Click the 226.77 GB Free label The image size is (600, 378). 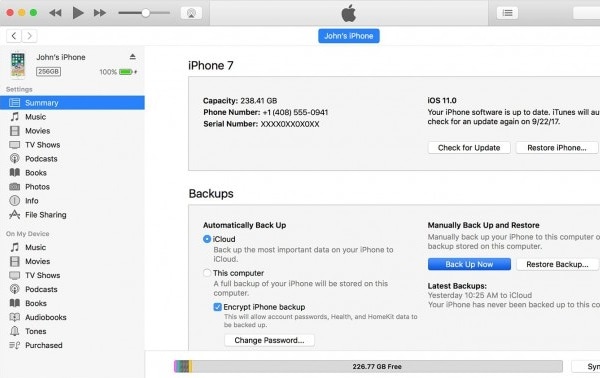coord(377,367)
